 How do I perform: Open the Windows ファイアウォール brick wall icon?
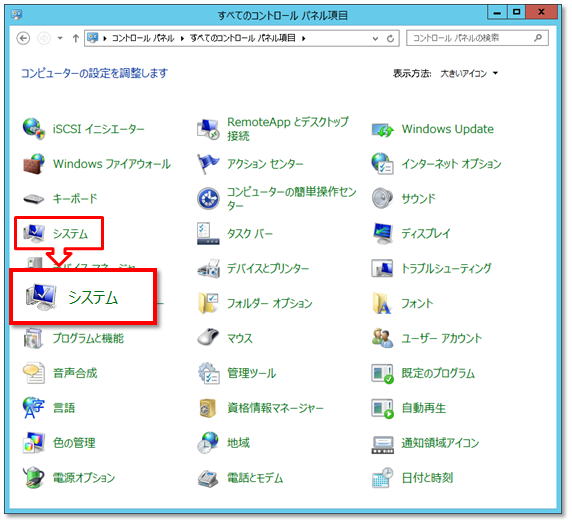[34, 164]
